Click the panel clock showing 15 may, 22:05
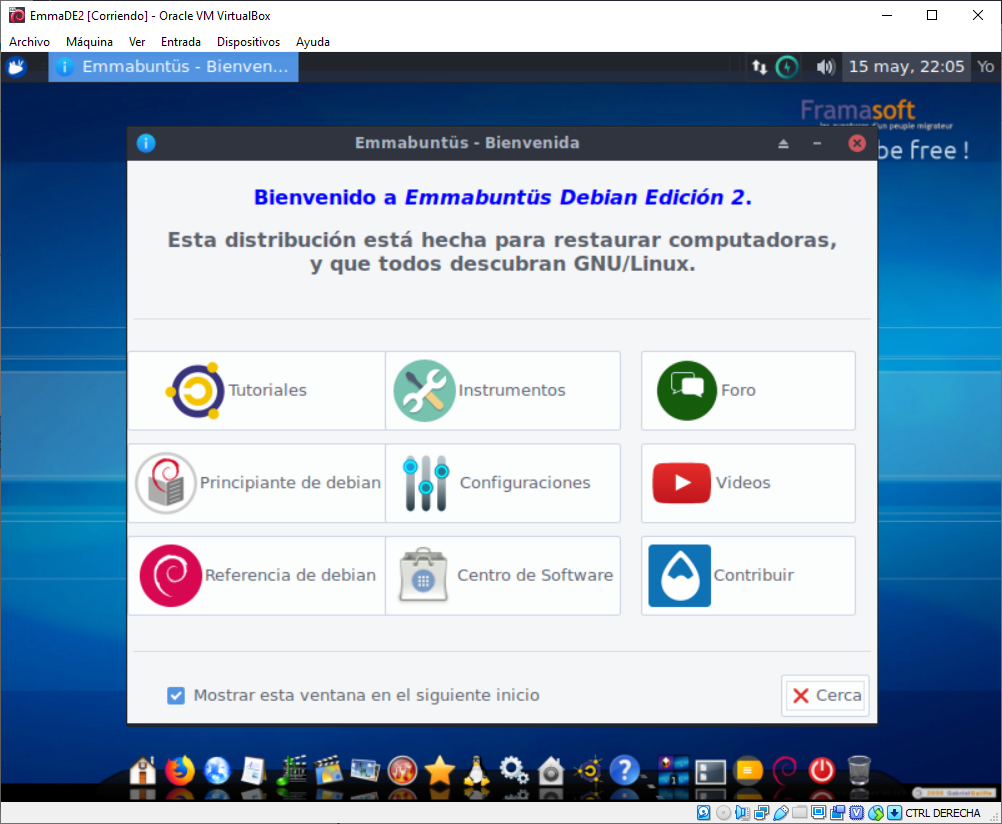Viewport: 1002px width, 824px height. click(x=906, y=67)
